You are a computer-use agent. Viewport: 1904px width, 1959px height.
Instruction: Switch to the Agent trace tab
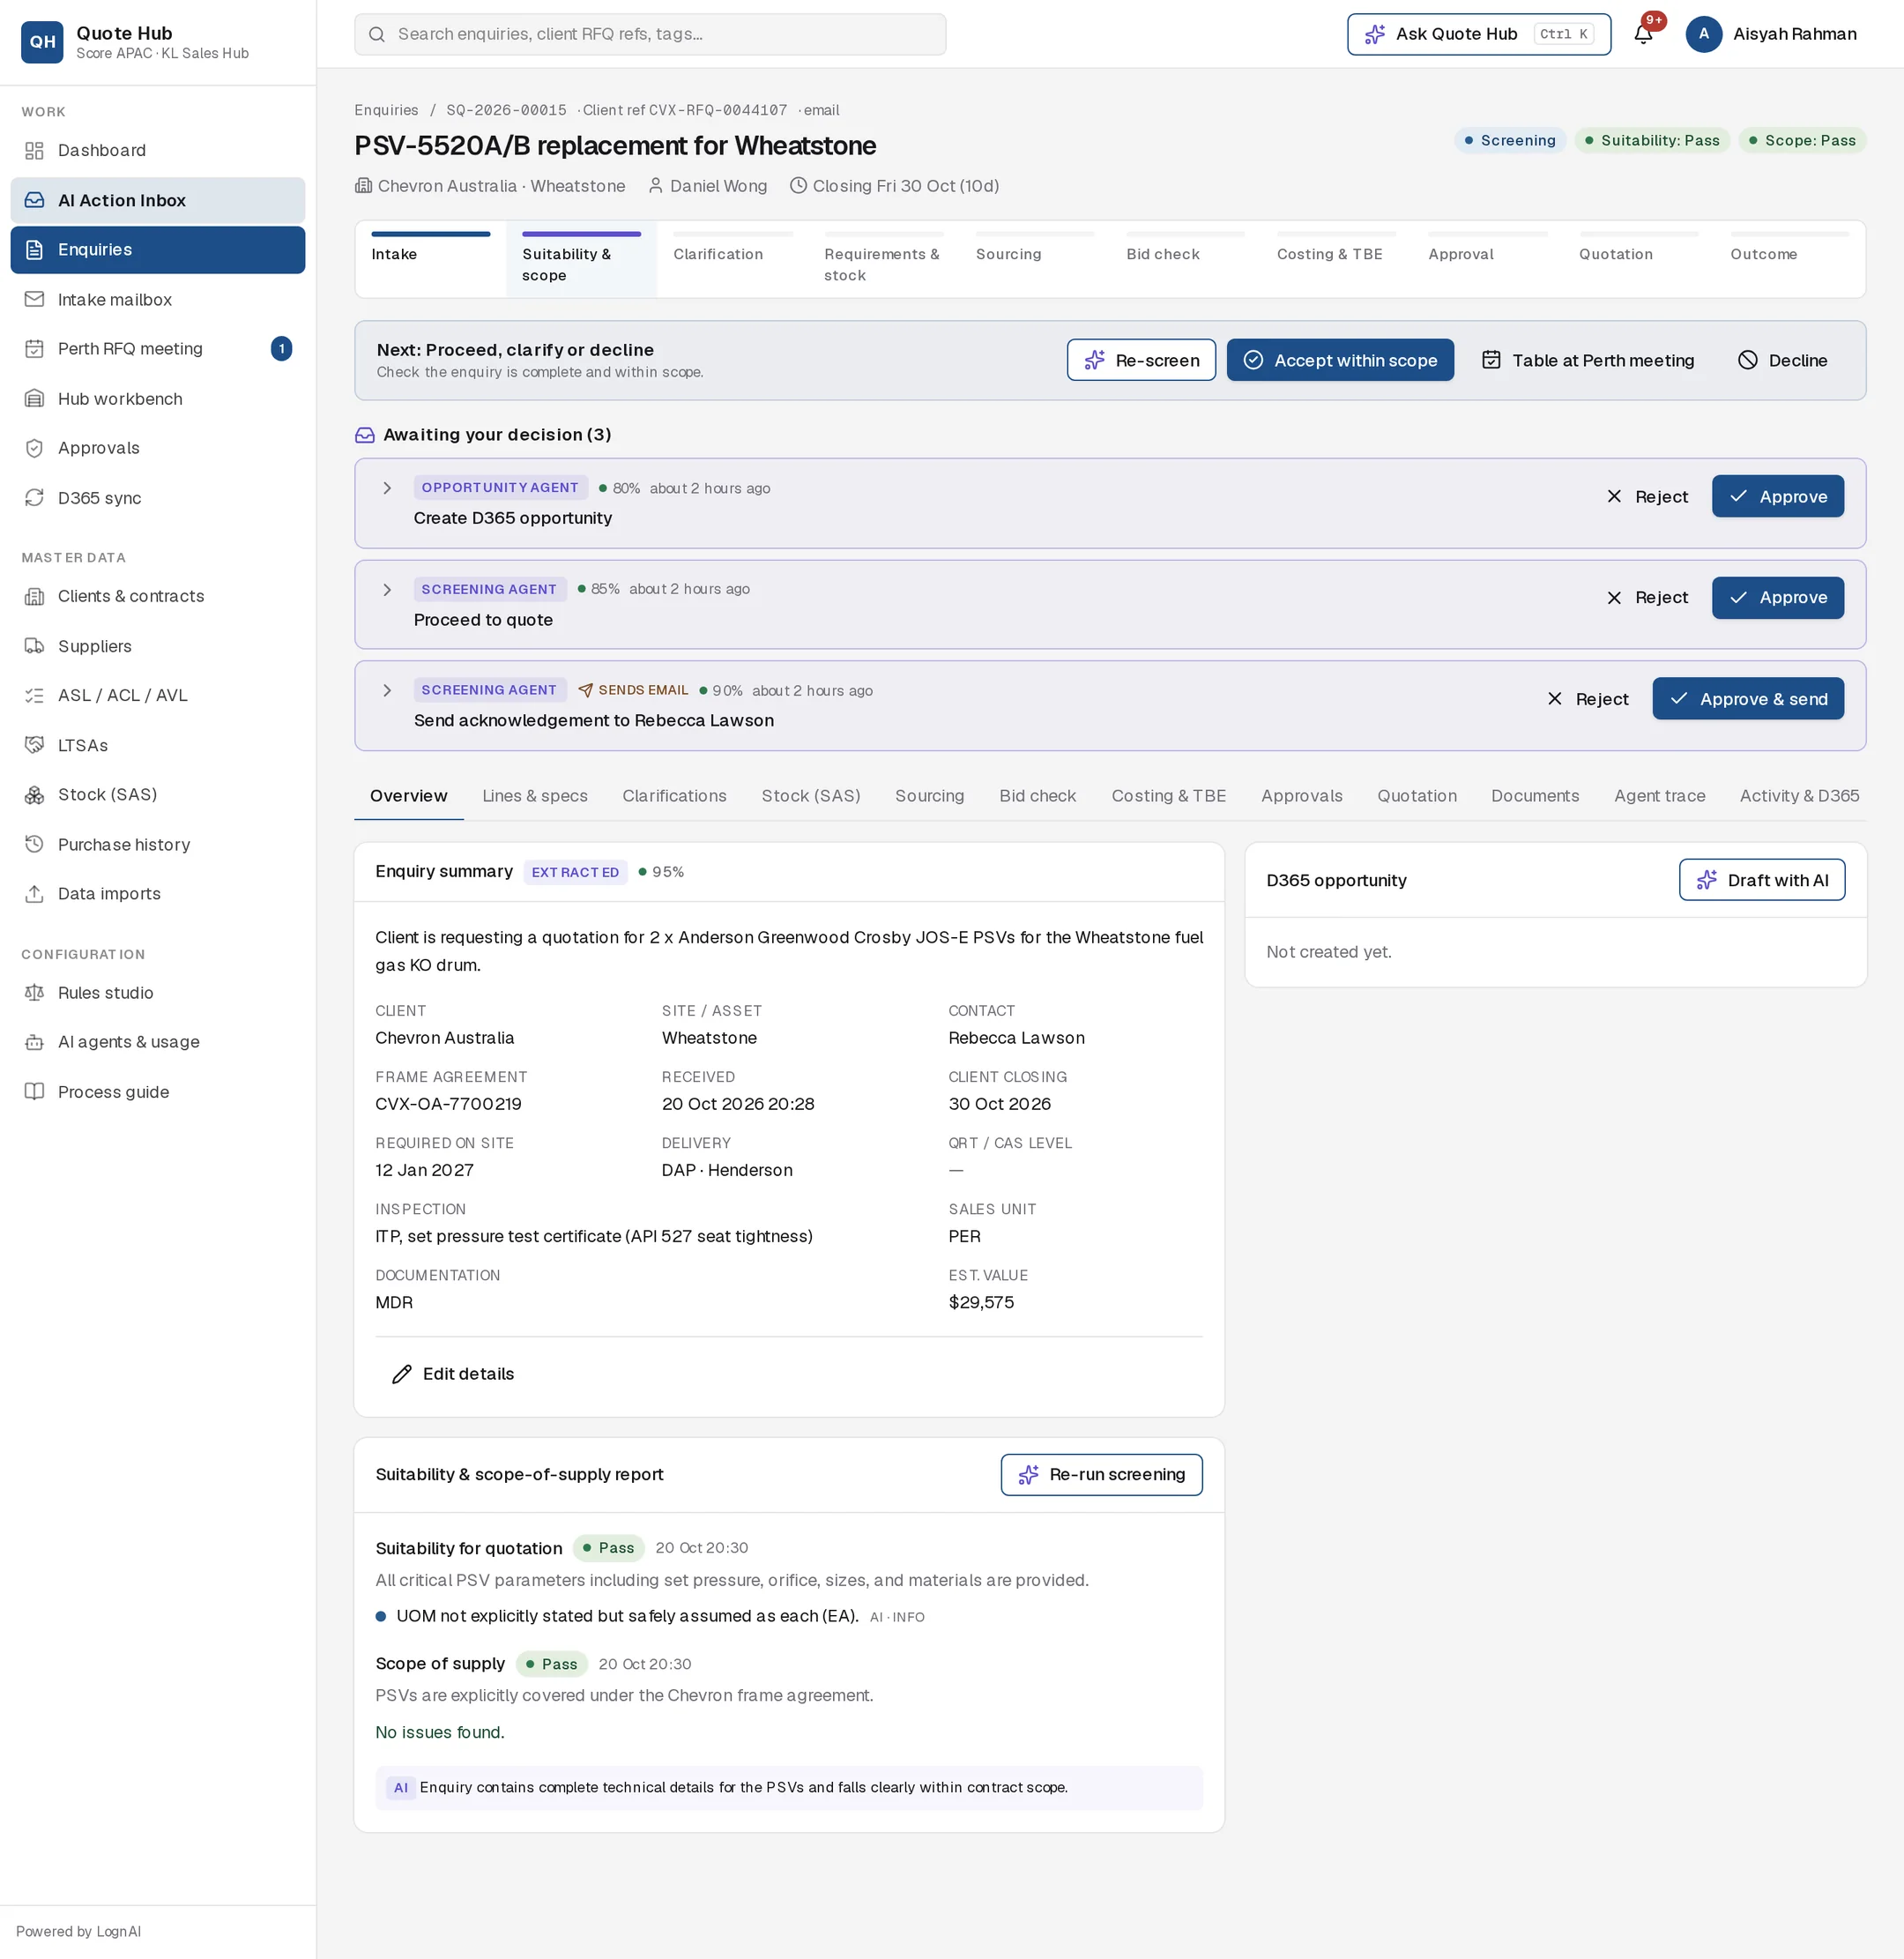pos(1659,796)
